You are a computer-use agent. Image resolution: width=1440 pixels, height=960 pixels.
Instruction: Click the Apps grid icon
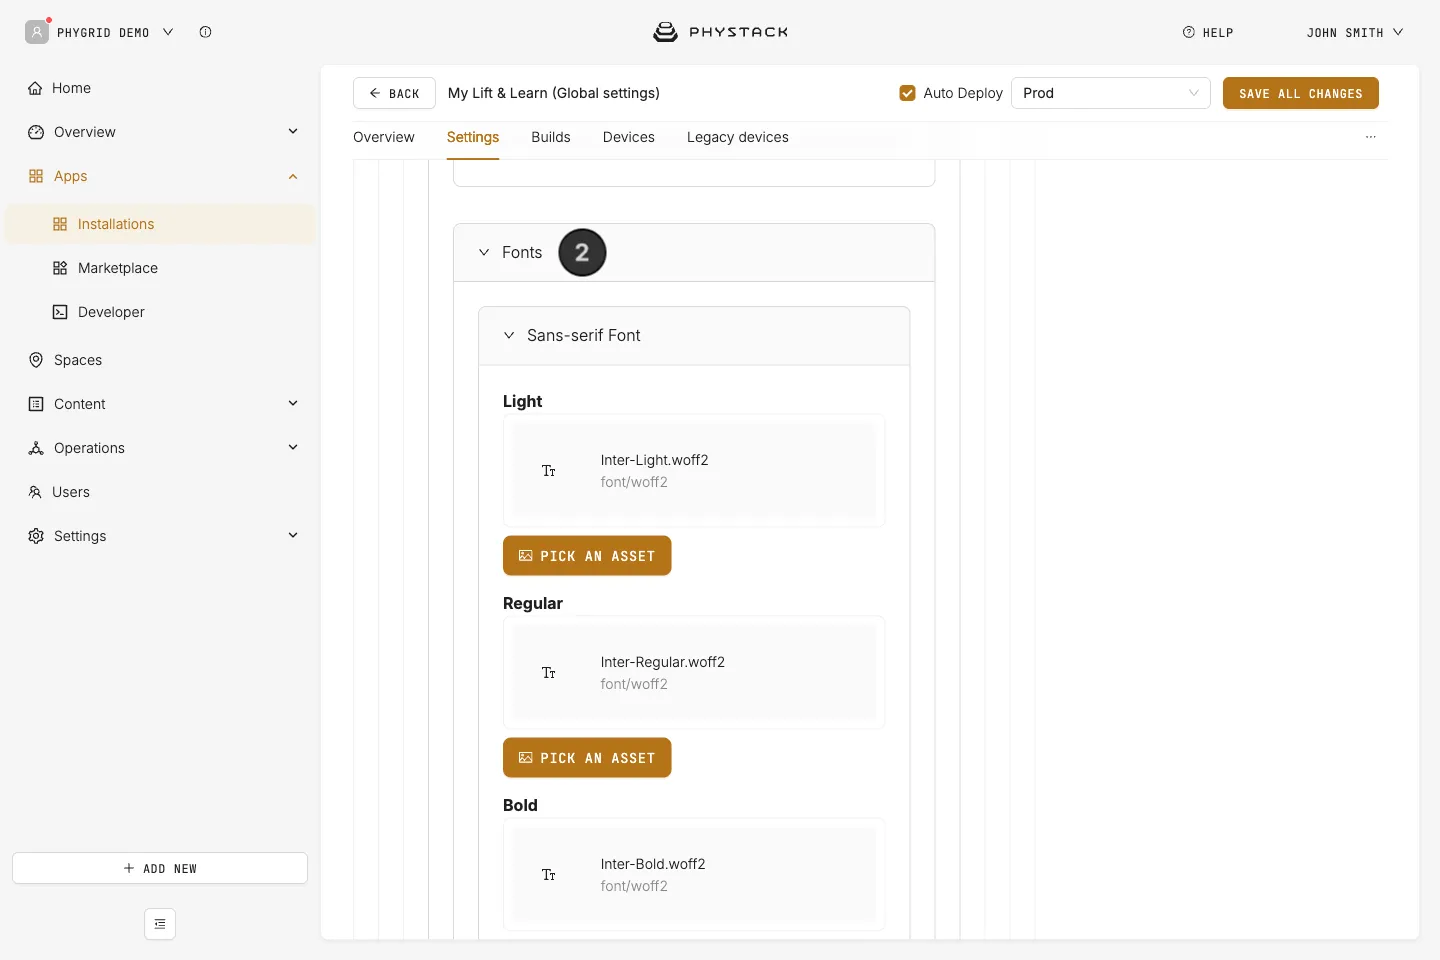tap(36, 176)
